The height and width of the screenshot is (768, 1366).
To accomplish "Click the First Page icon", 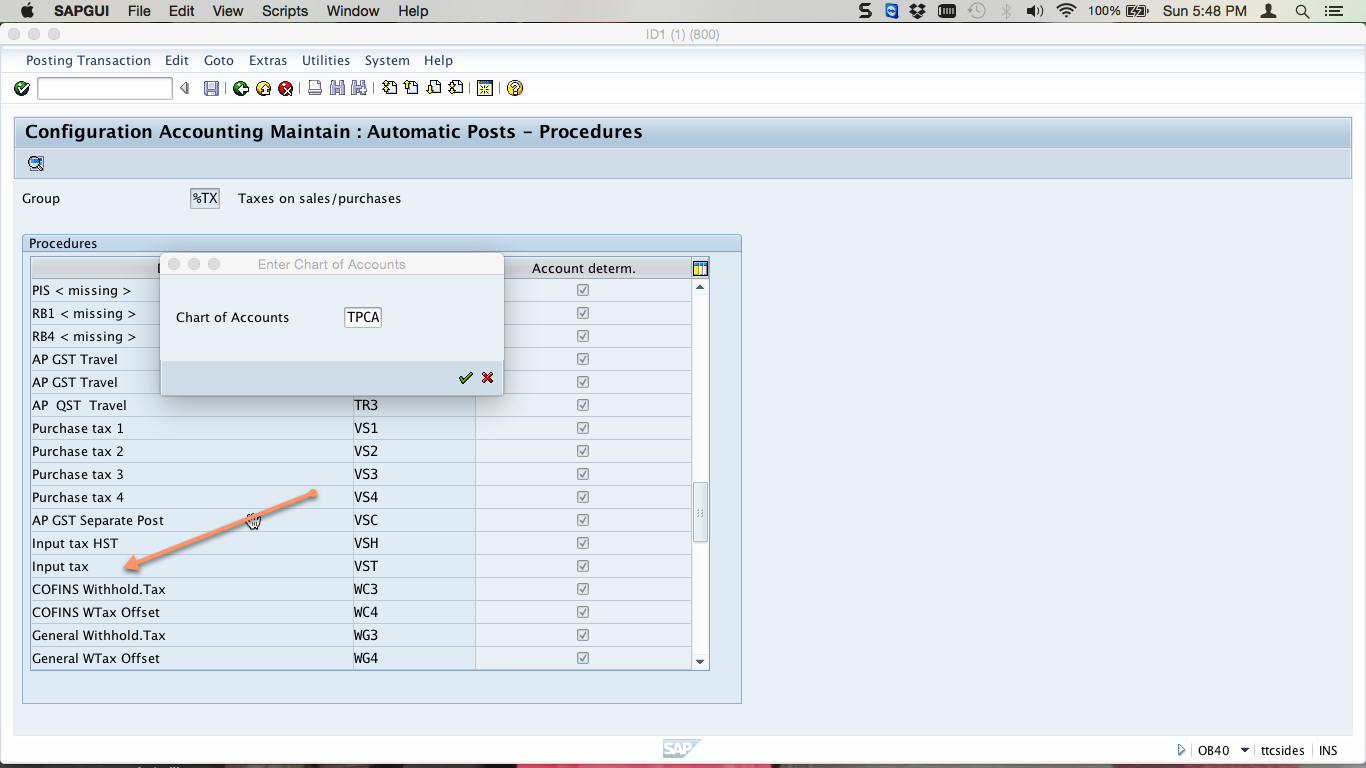I will pos(389,89).
